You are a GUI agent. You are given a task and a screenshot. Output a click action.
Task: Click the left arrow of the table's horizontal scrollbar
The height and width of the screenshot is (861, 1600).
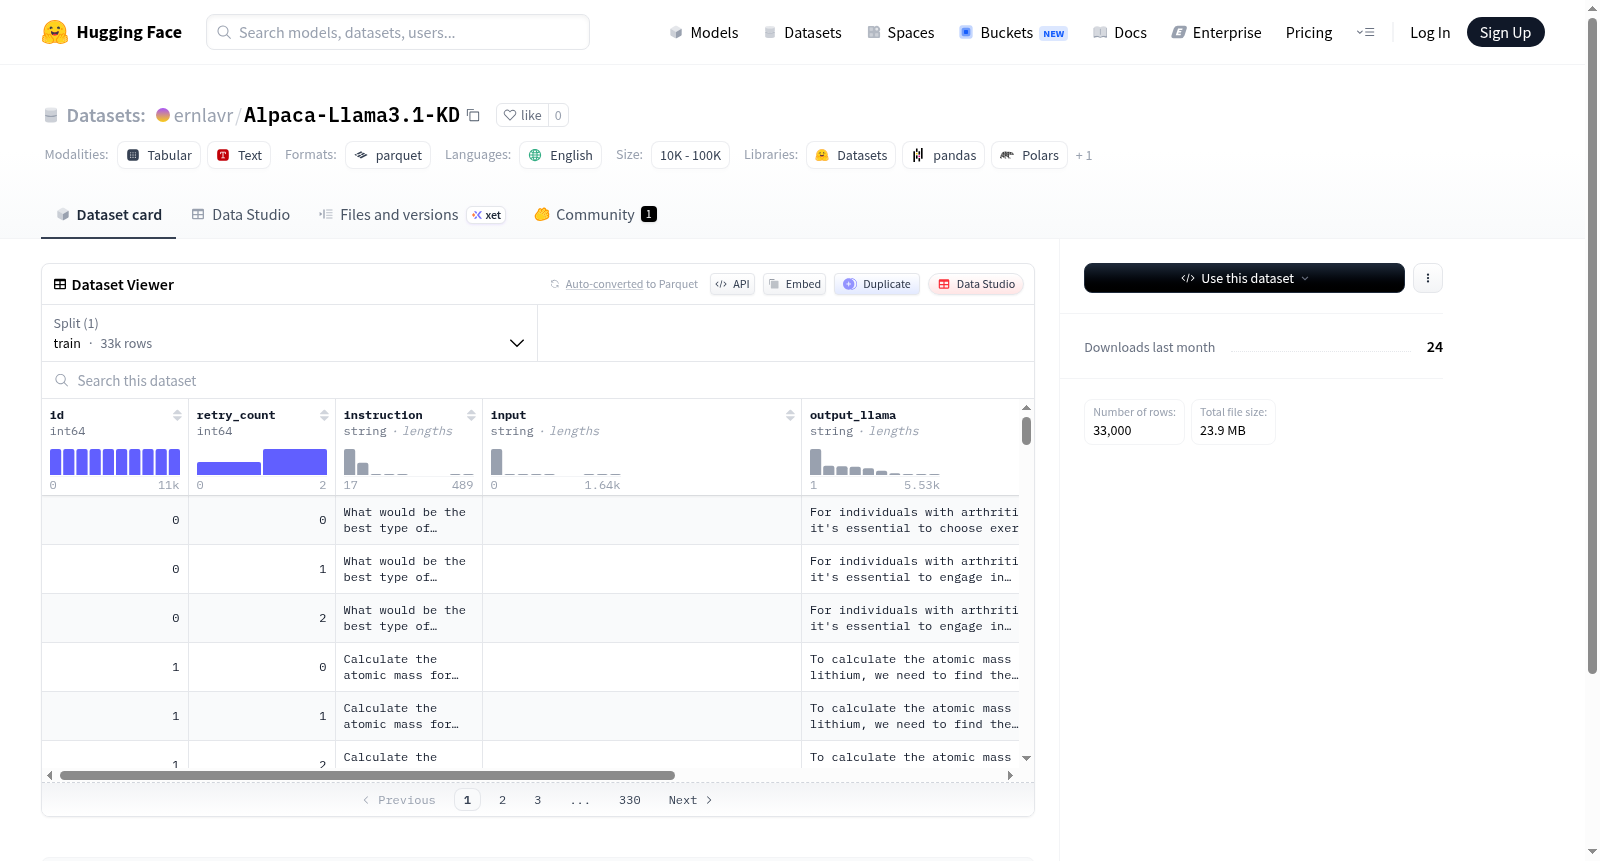(49, 775)
